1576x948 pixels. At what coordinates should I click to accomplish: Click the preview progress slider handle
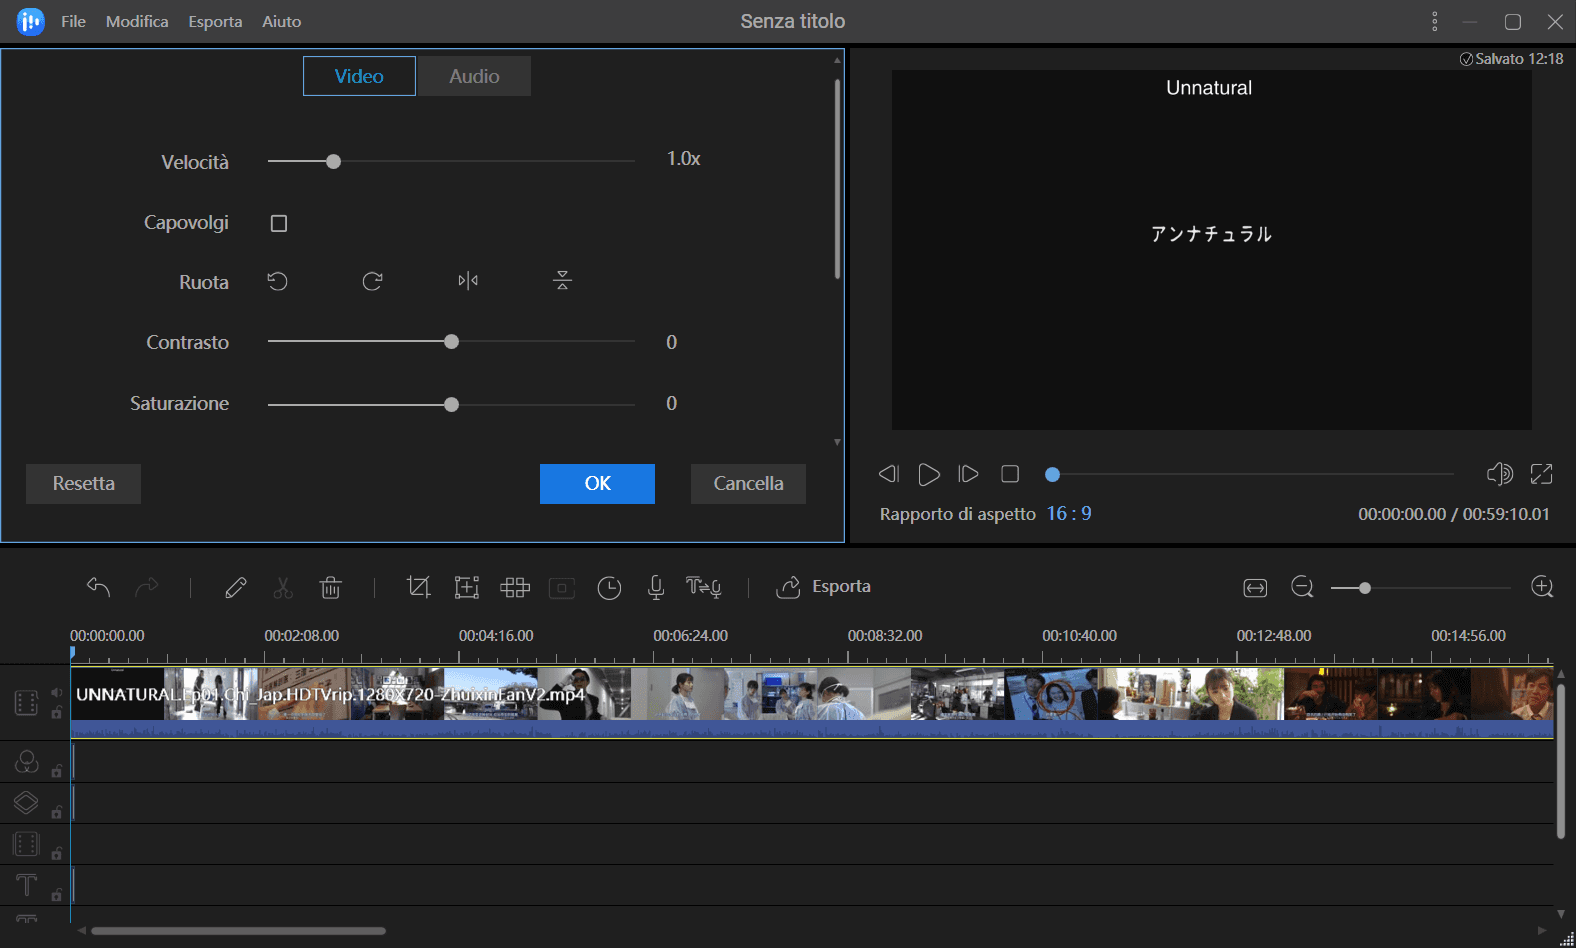pos(1052,475)
